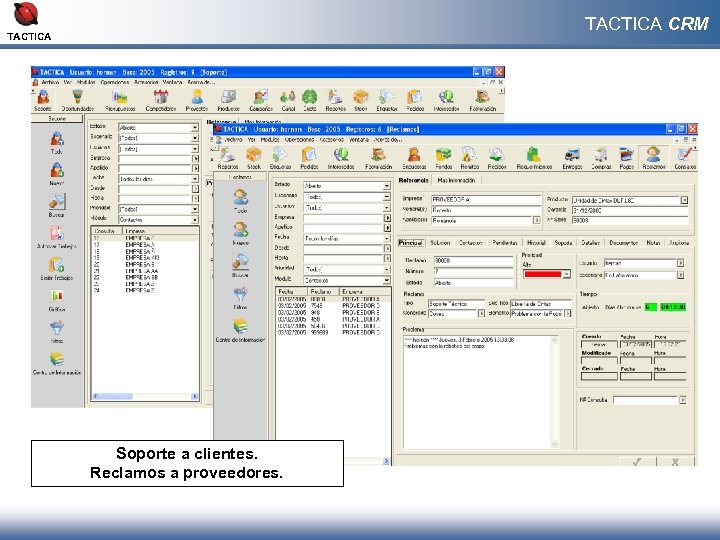This screenshot has width=720, height=540.
Task: Switch to Documentos tab in Reclamos window
Action: 623,242
